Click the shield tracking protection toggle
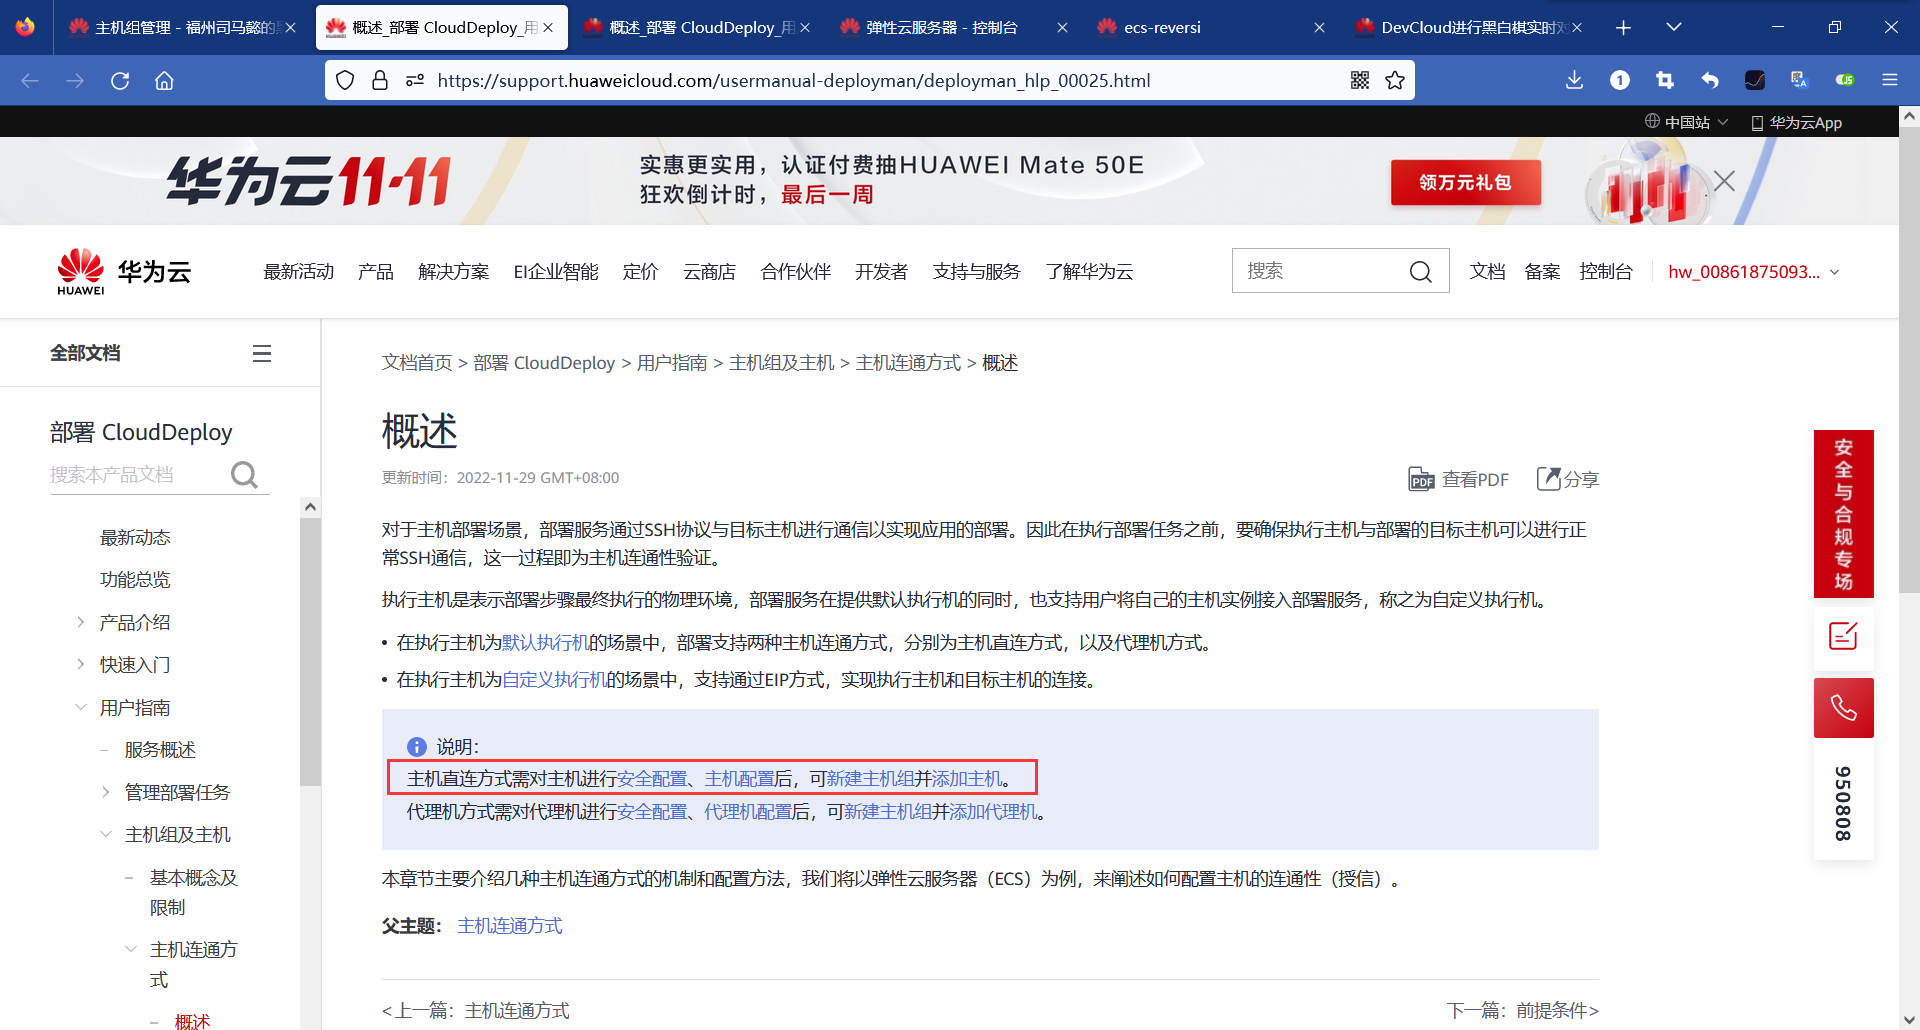The height and width of the screenshot is (1030, 1920). 344,80
